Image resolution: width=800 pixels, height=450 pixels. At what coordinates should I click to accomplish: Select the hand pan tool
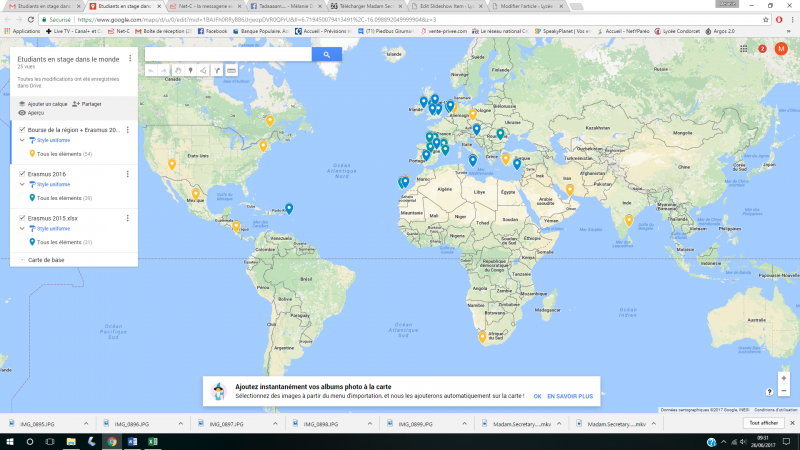(x=177, y=71)
